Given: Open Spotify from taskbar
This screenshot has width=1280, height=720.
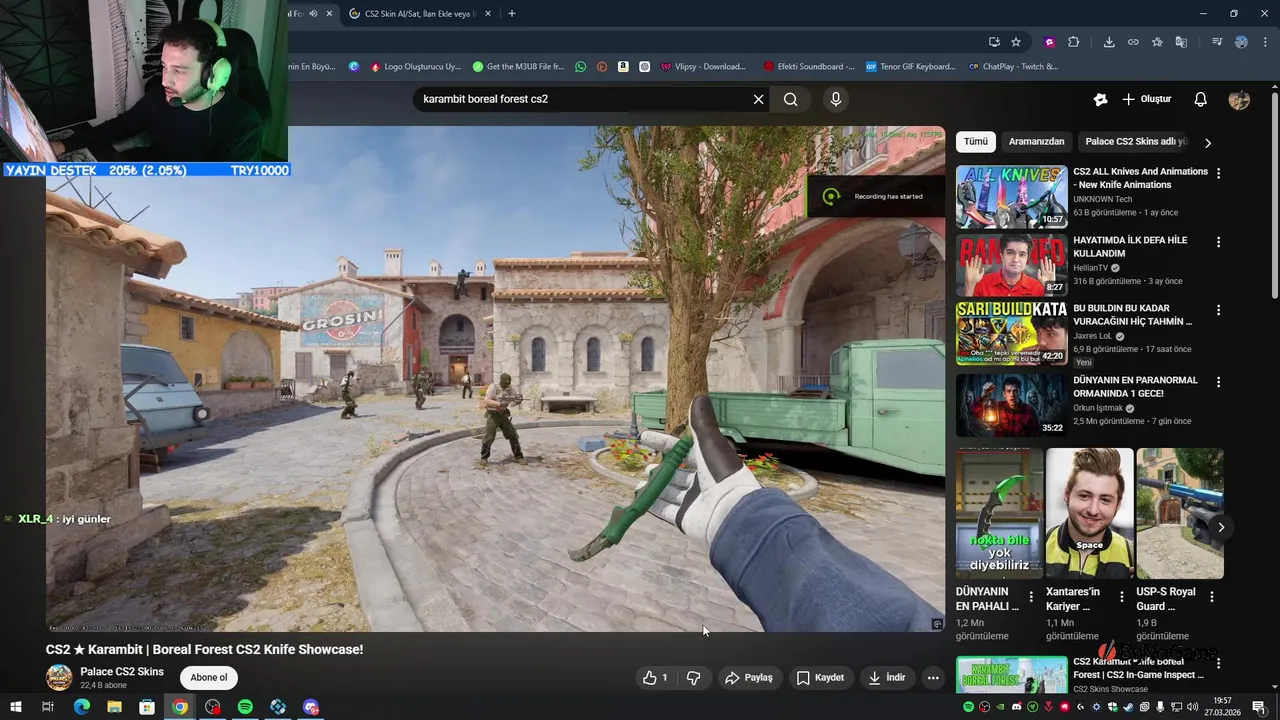Looking at the screenshot, I should click(x=245, y=707).
